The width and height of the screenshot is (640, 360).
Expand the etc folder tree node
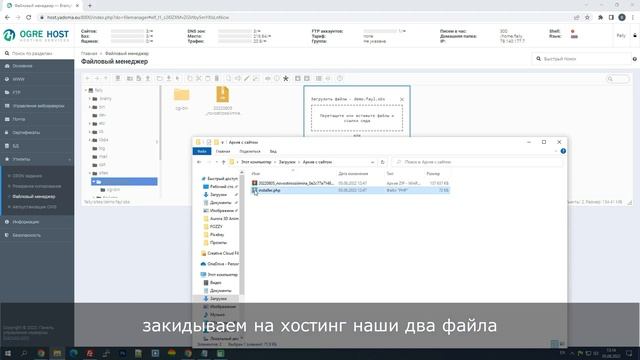90,123
